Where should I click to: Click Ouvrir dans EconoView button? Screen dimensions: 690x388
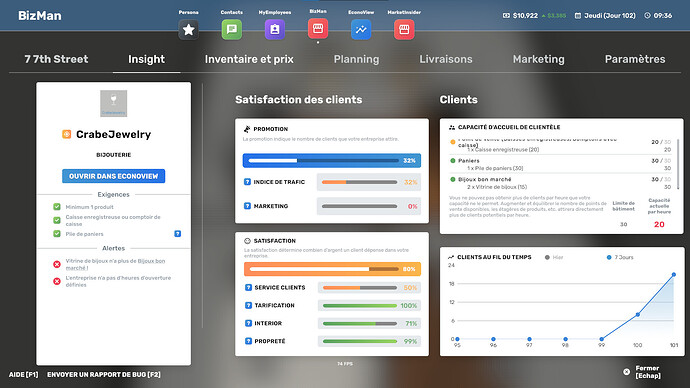pos(114,176)
